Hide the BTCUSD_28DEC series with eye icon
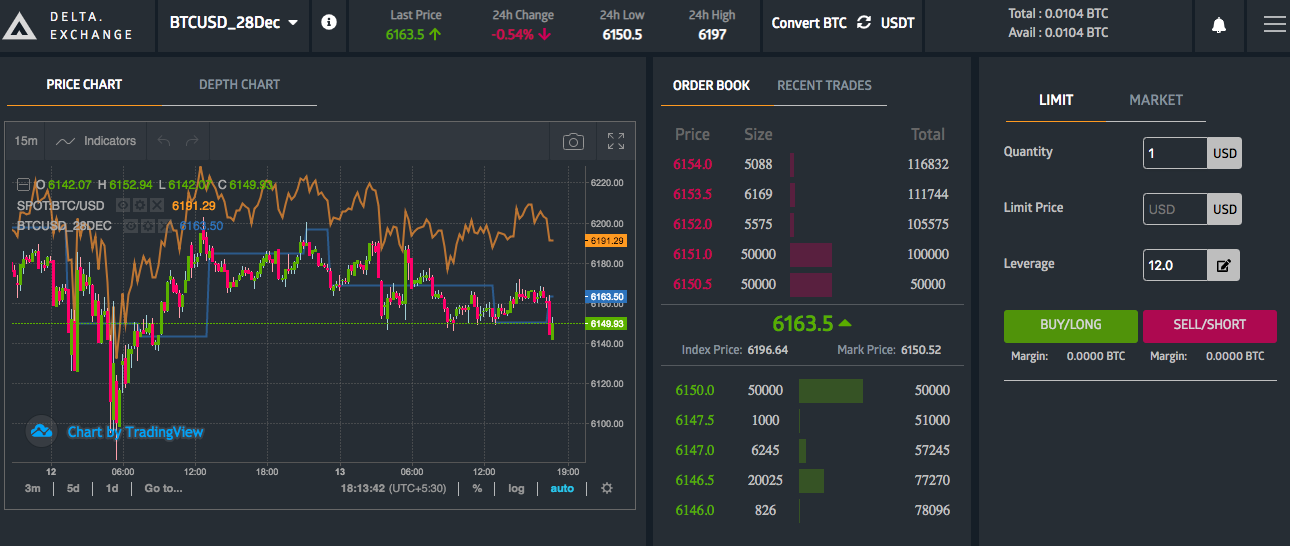Screen dimensions: 1290x546 tap(130, 226)
